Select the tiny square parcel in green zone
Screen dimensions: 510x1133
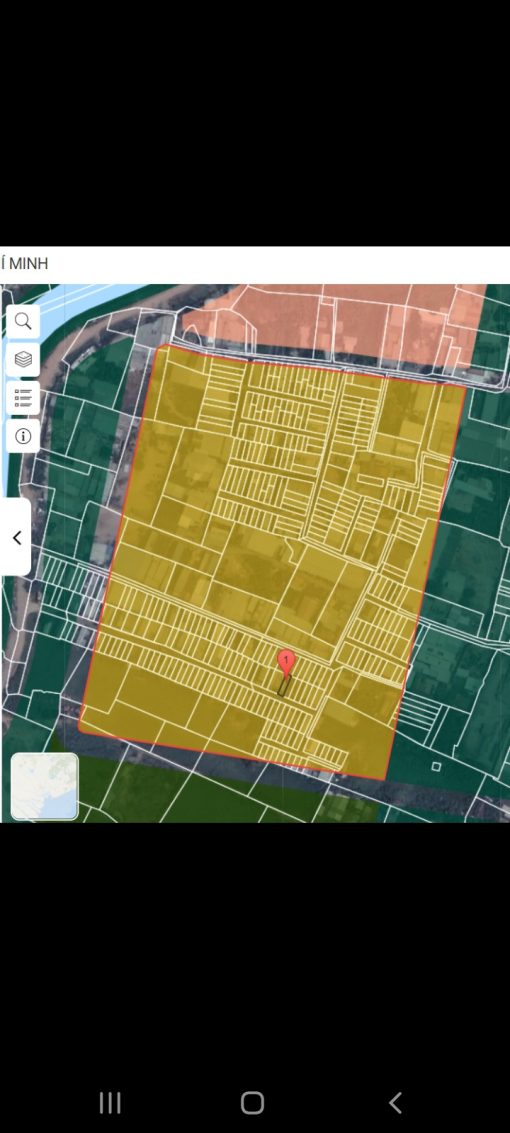436,766
